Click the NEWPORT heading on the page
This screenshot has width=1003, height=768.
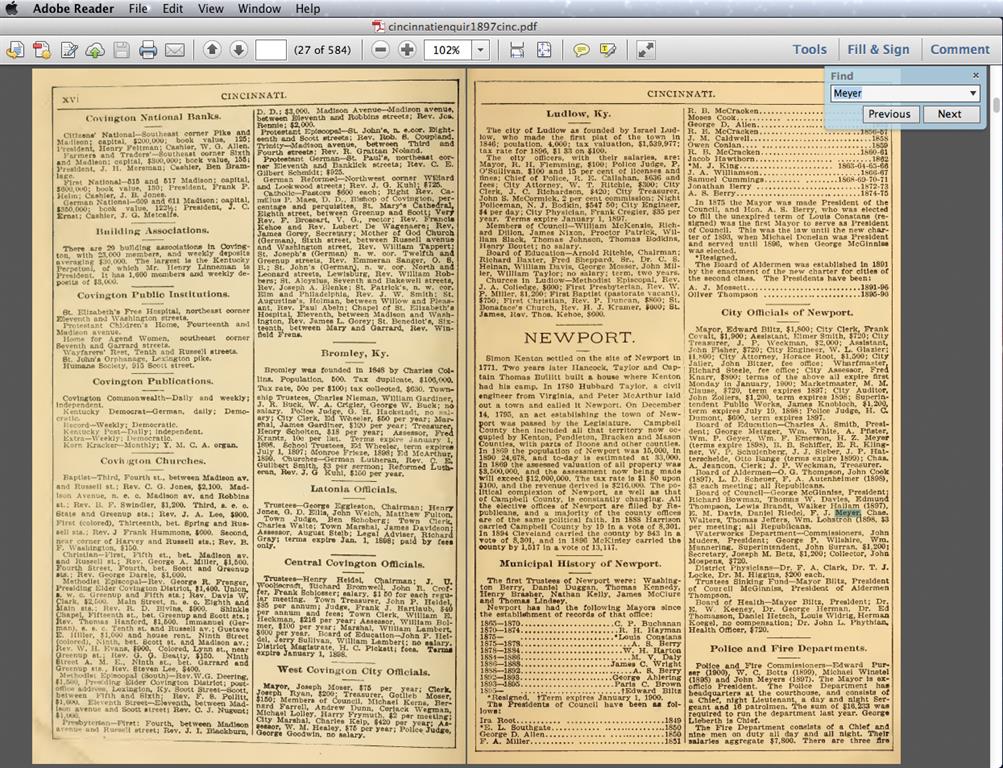point(579,338)
